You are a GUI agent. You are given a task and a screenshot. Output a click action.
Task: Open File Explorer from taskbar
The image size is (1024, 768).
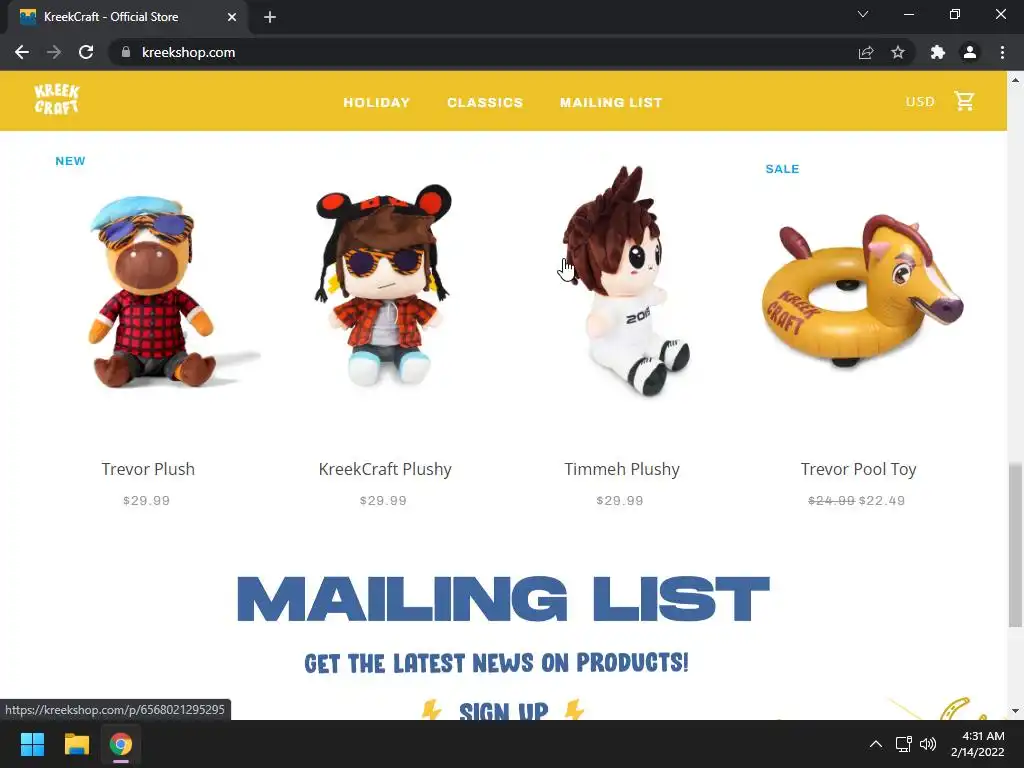pyautogui.click(x=76, y=744)
